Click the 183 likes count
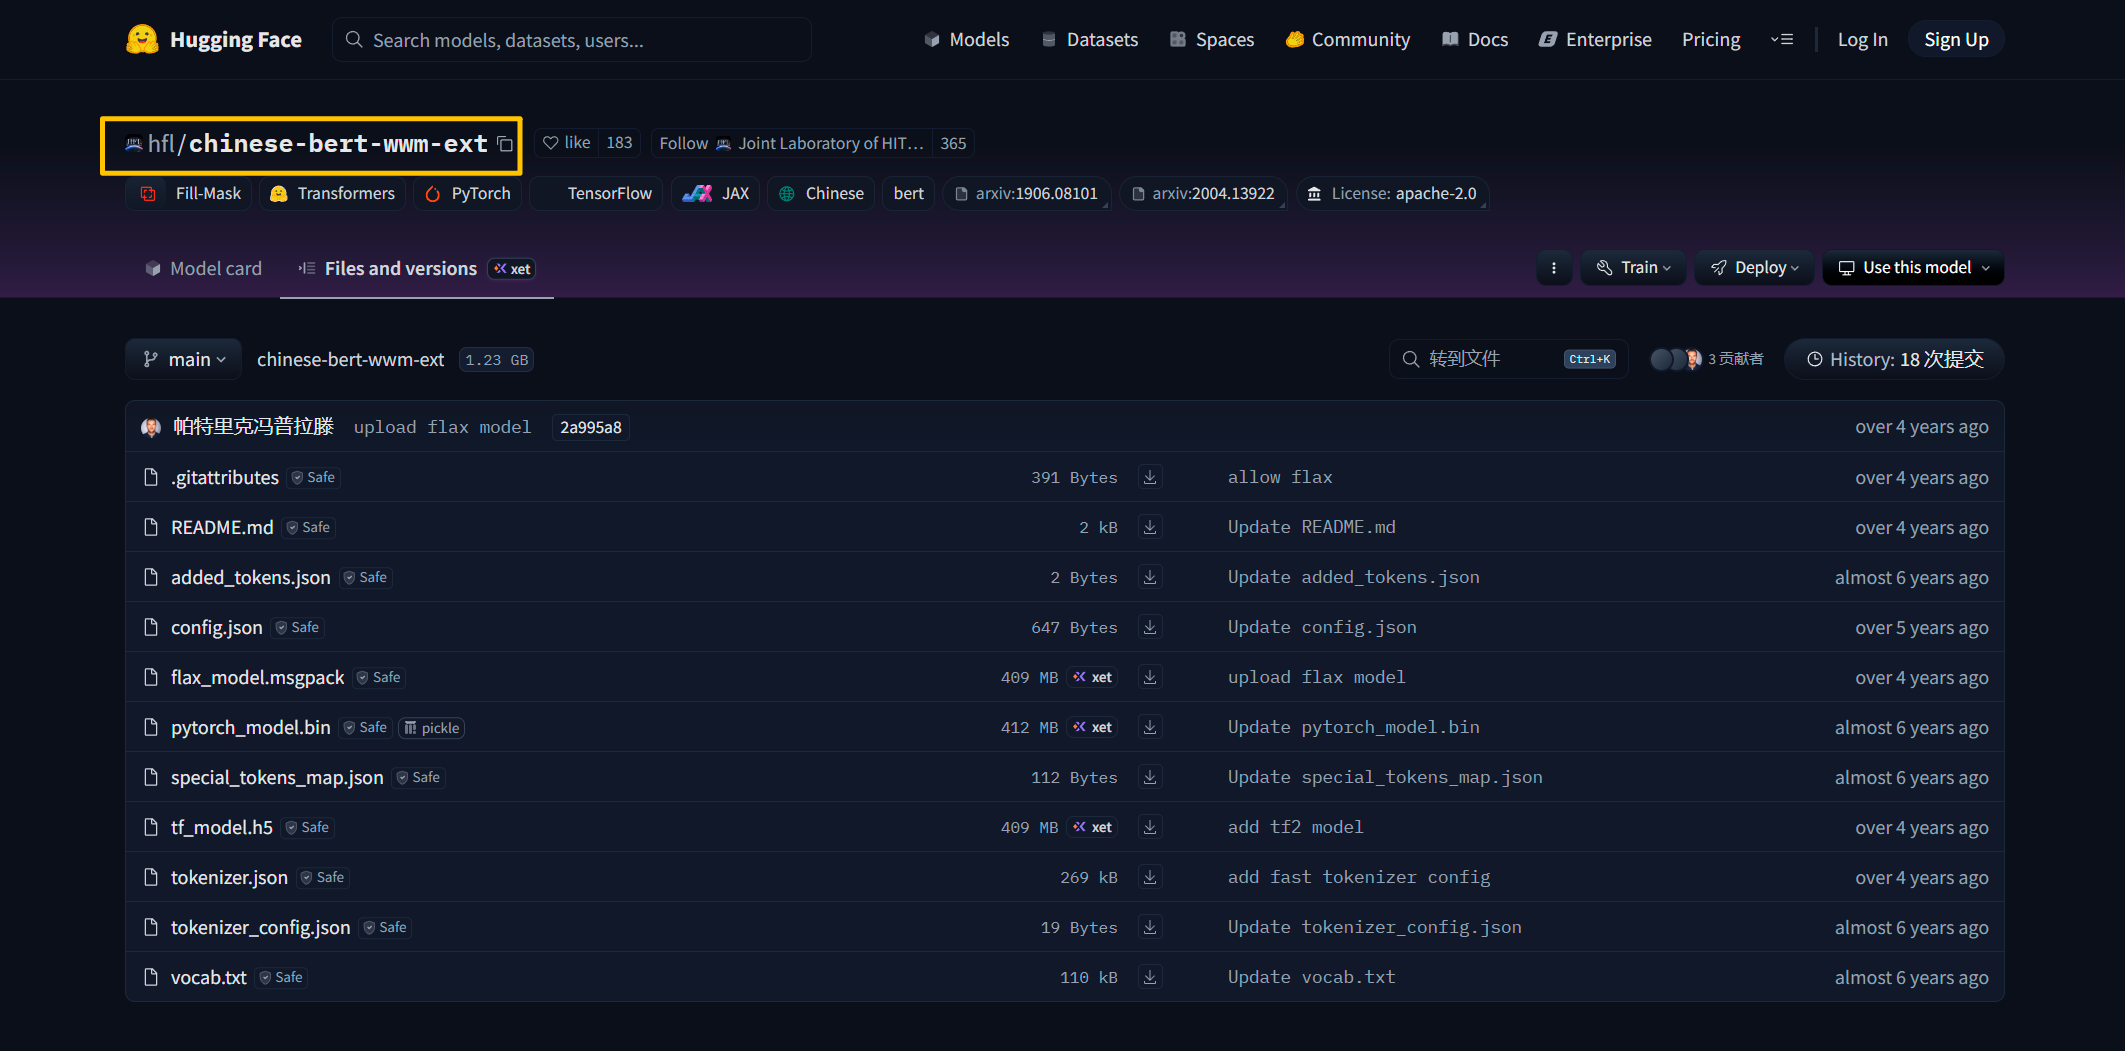The image size is (2125, 1051). (619, 143)
